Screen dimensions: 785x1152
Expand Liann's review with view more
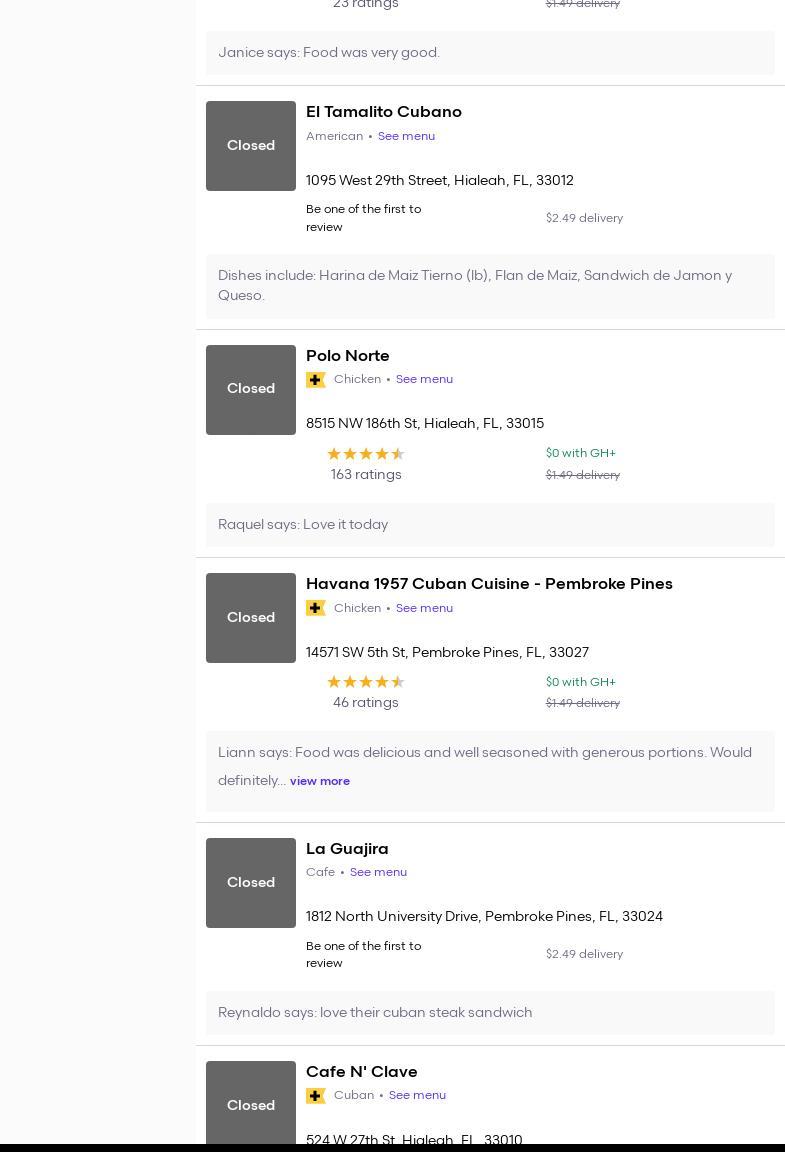tap(320, 781)
